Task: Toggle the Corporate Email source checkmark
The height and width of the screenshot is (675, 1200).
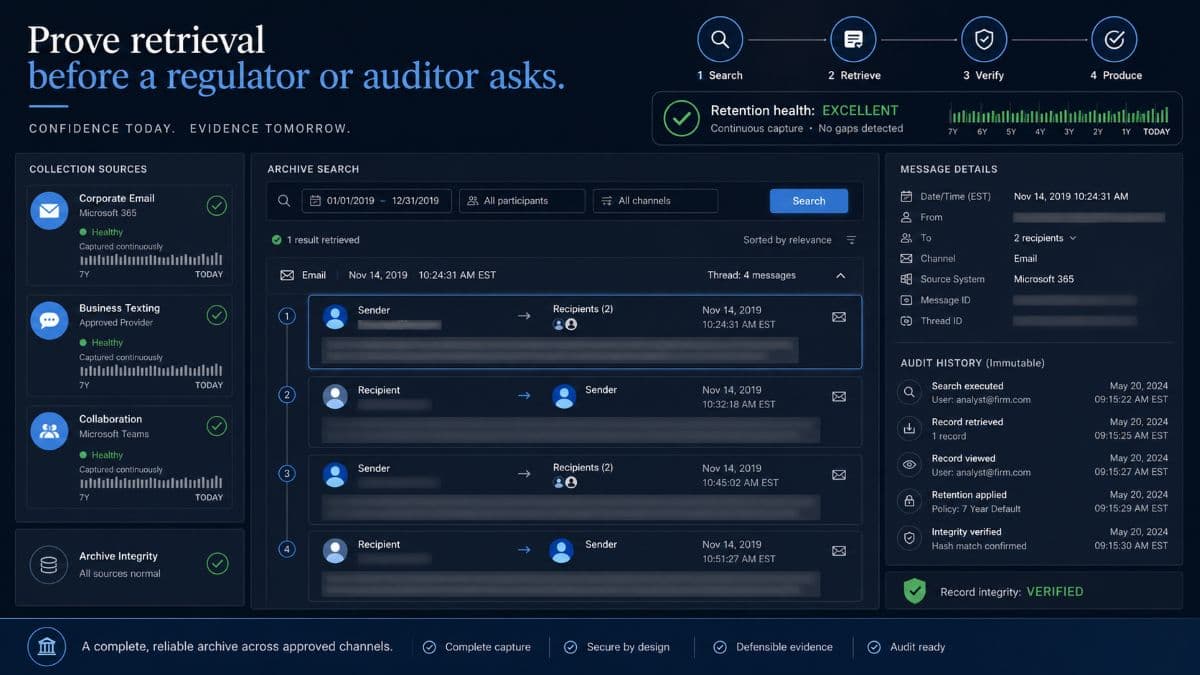Action: (216, 206)
